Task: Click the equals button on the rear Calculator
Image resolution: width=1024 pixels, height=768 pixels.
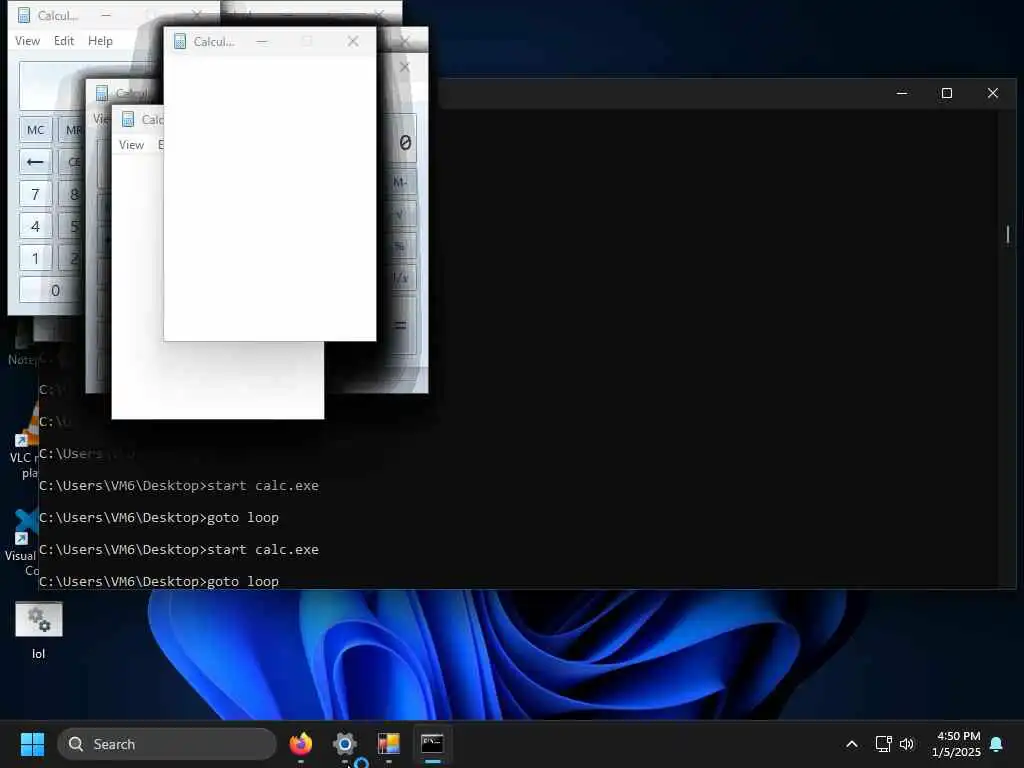Action: [x=401, y=325]
